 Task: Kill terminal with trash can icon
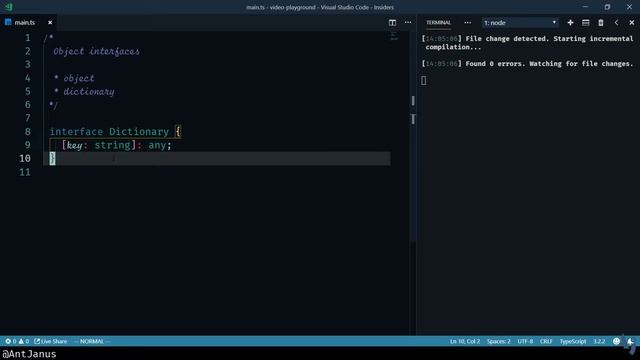coord(601,23)
